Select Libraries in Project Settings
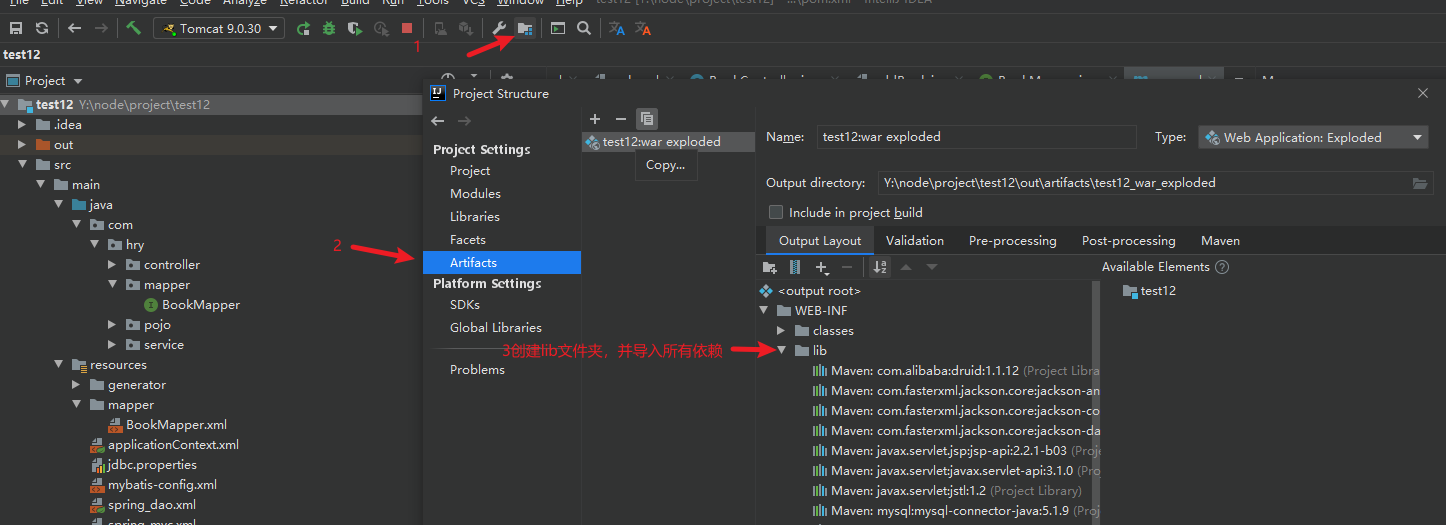The width and height of the screenshot is (1446, 525). pos(475,217)
